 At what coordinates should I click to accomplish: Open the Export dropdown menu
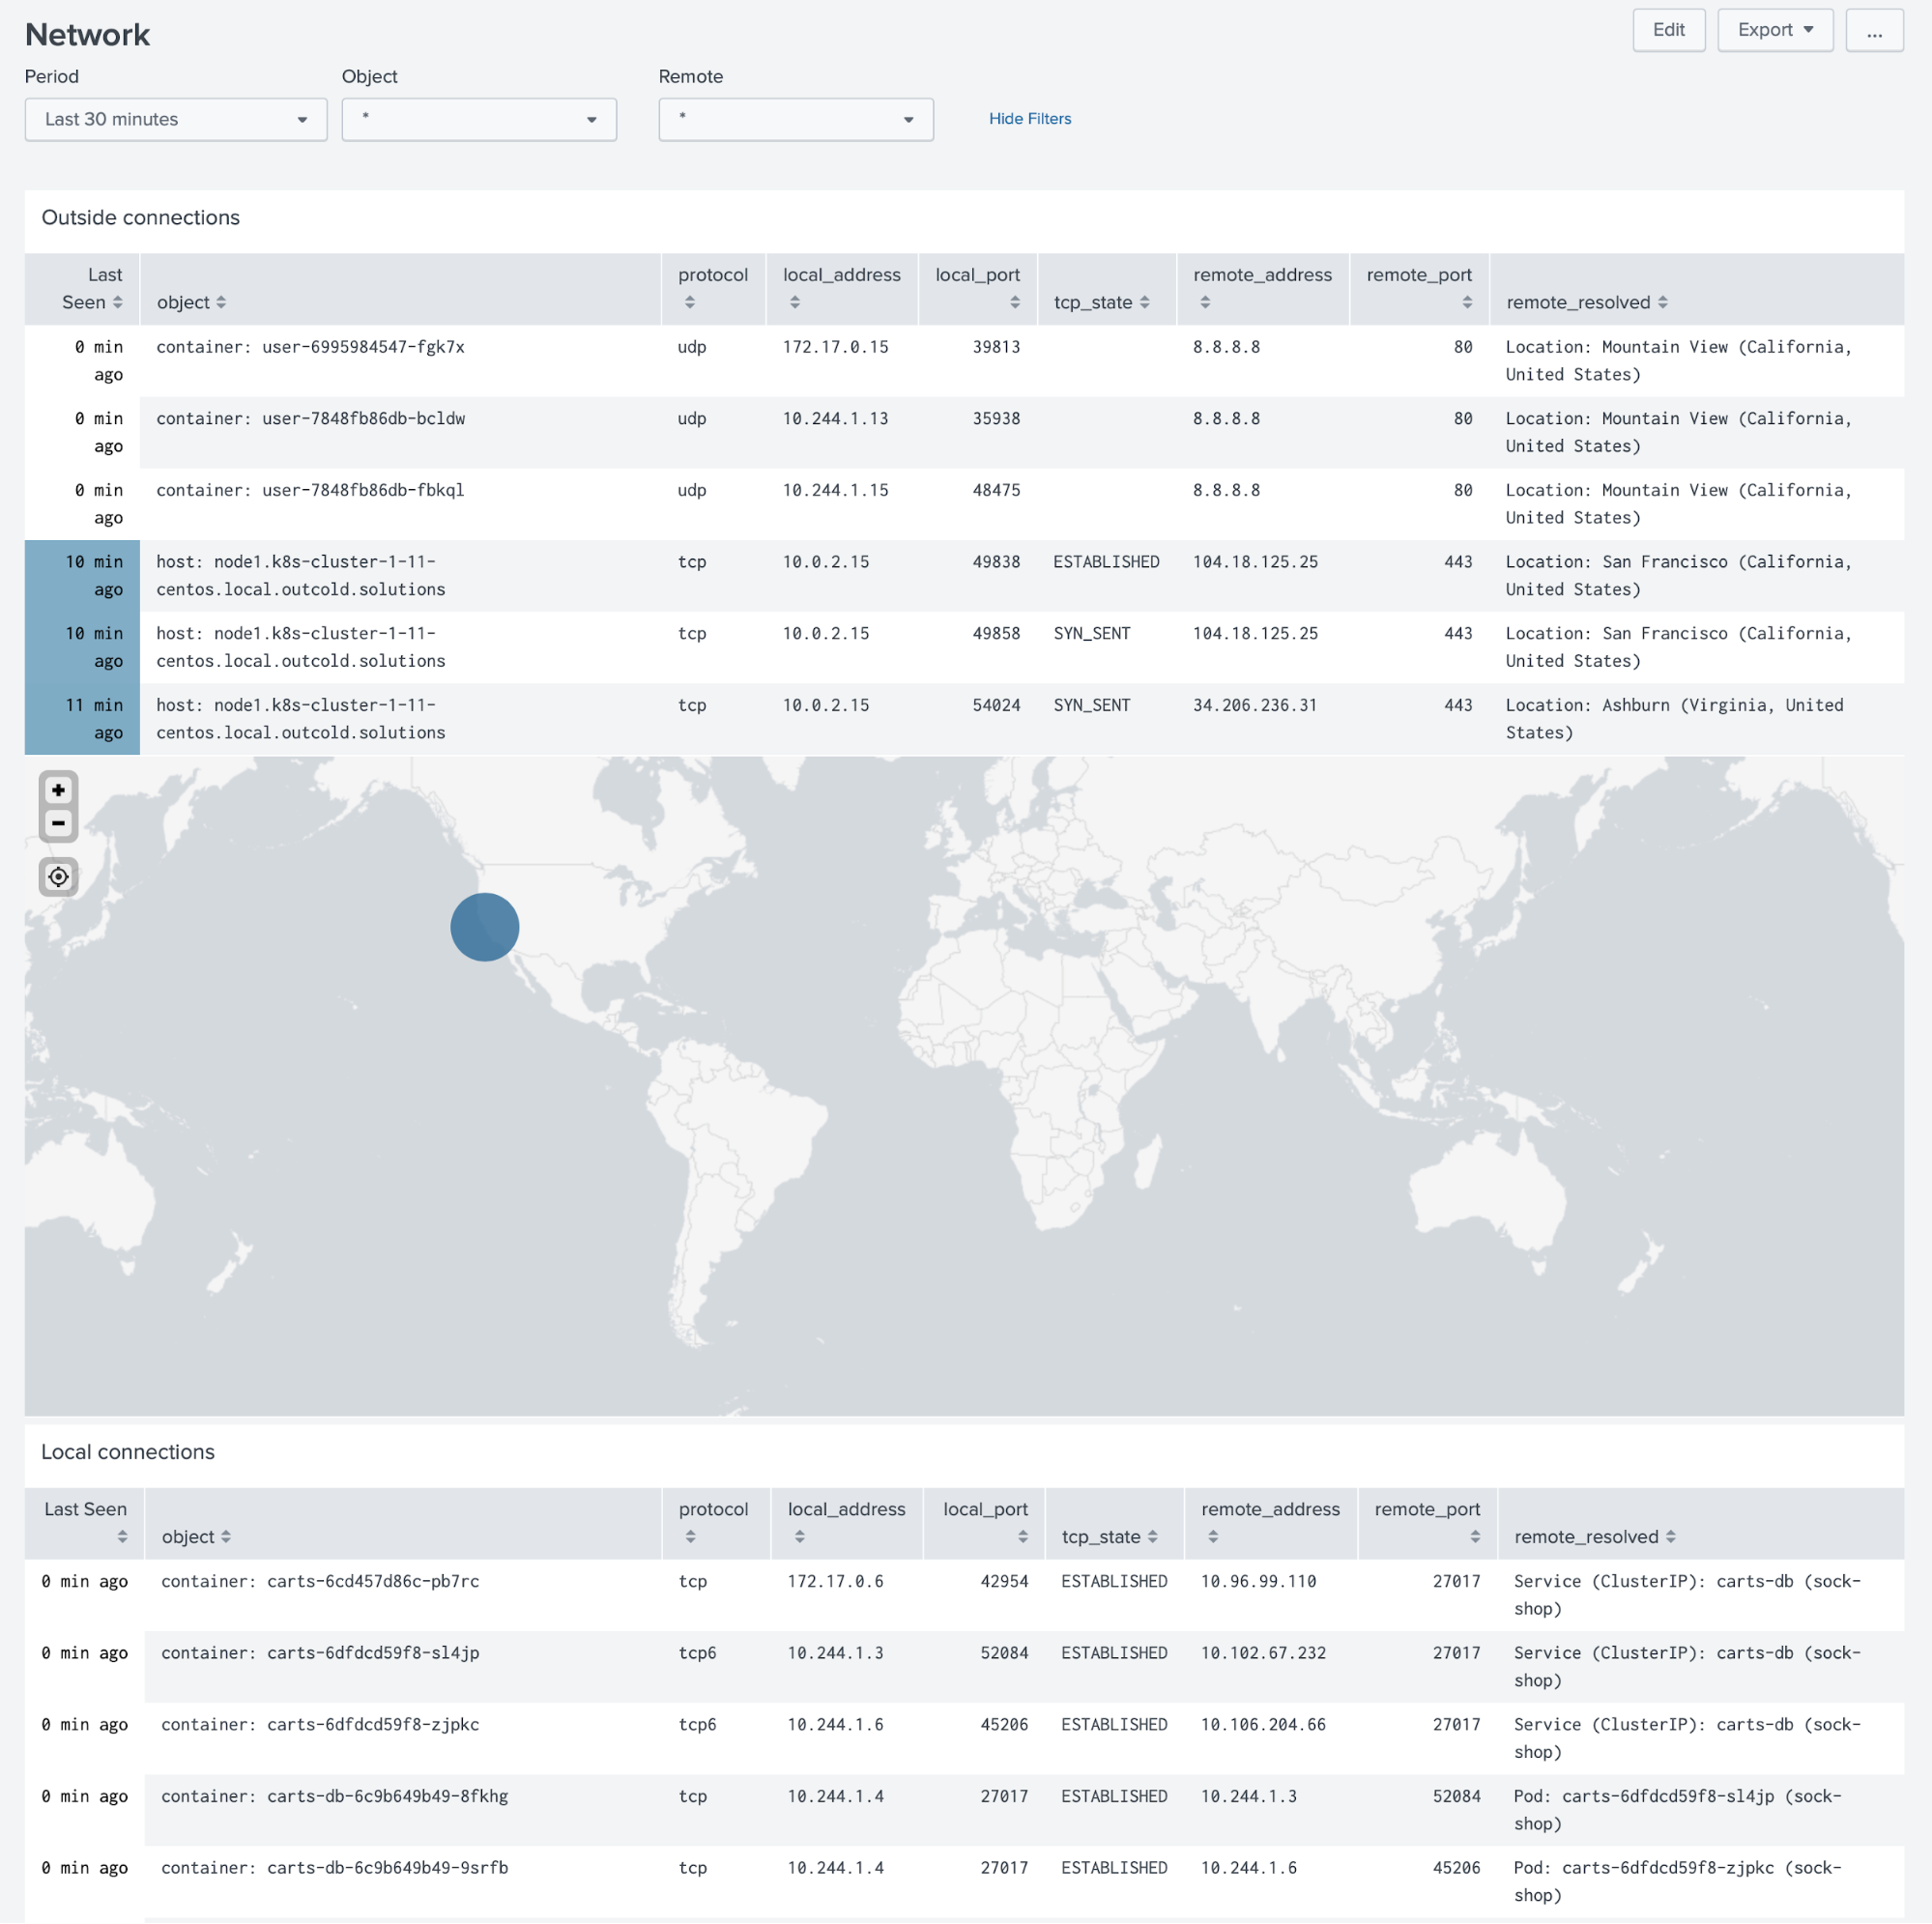coord(1775,30)
